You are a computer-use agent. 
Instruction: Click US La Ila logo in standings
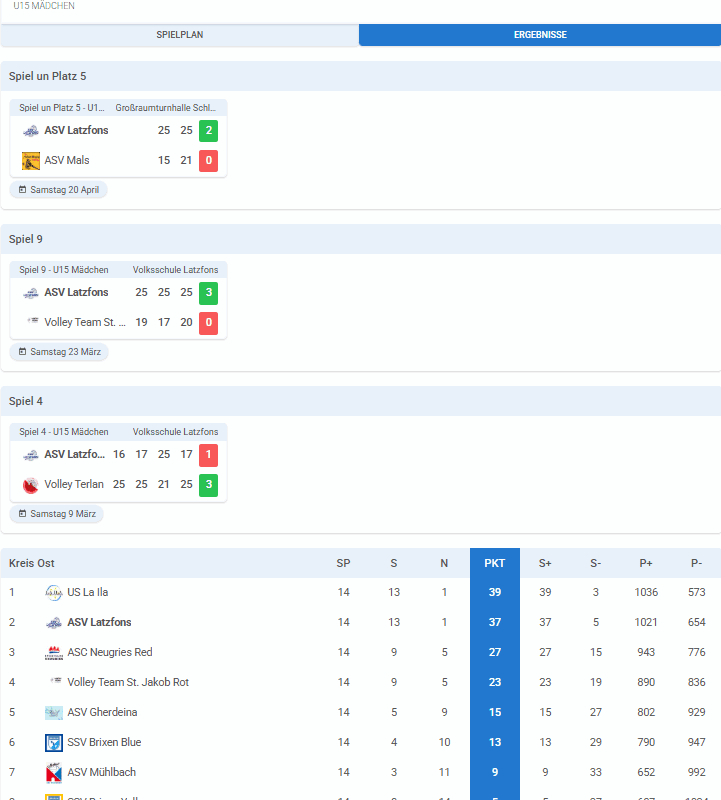pos(54,593)
